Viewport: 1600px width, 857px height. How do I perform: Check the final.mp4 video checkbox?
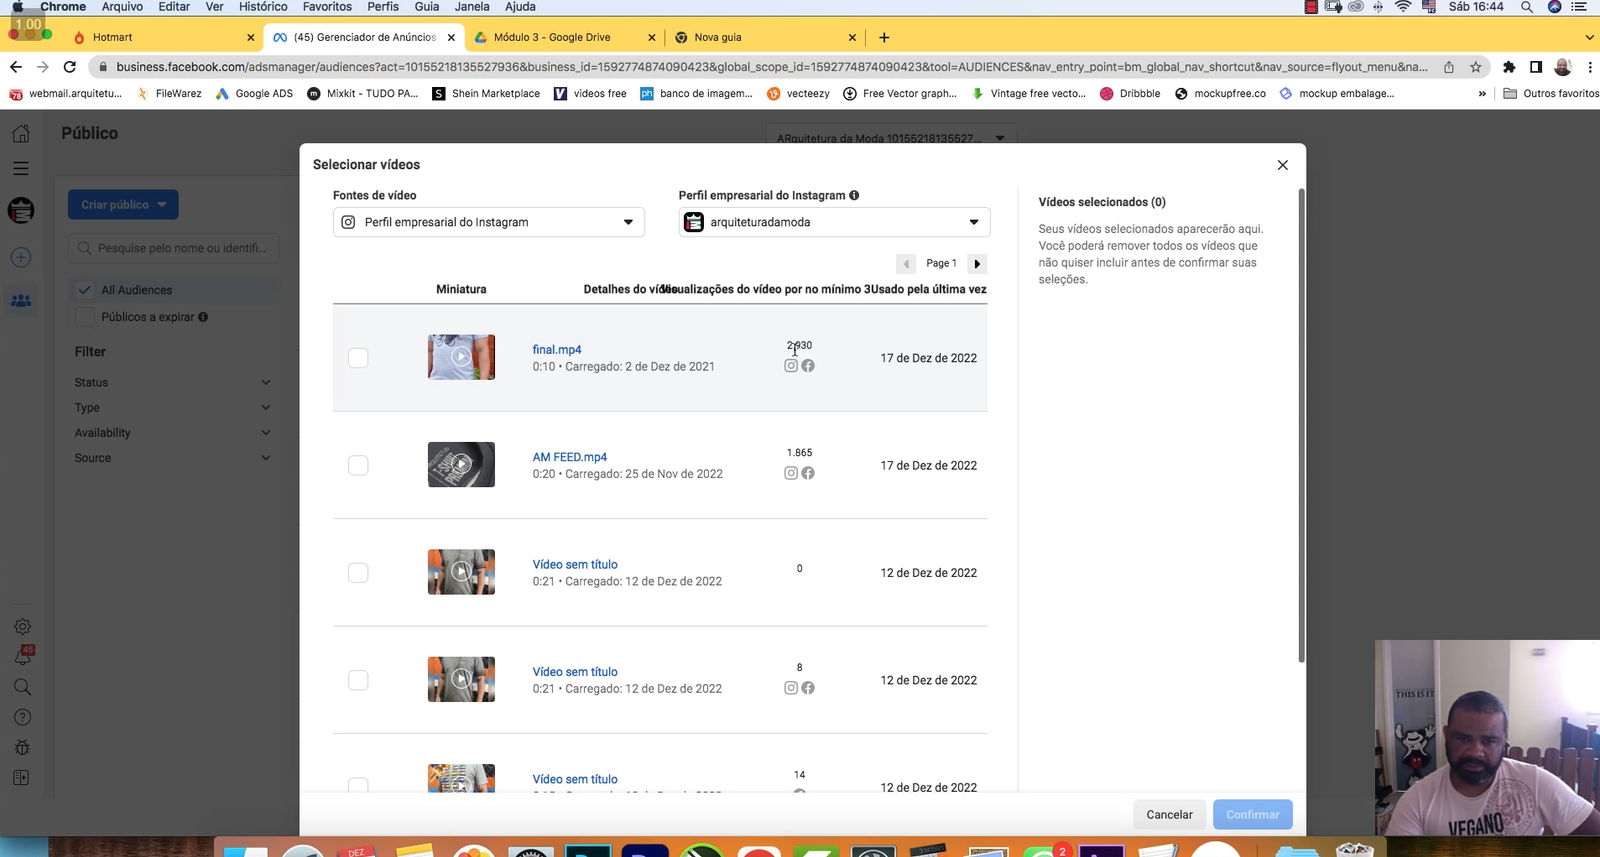click(x=358, y=358)
